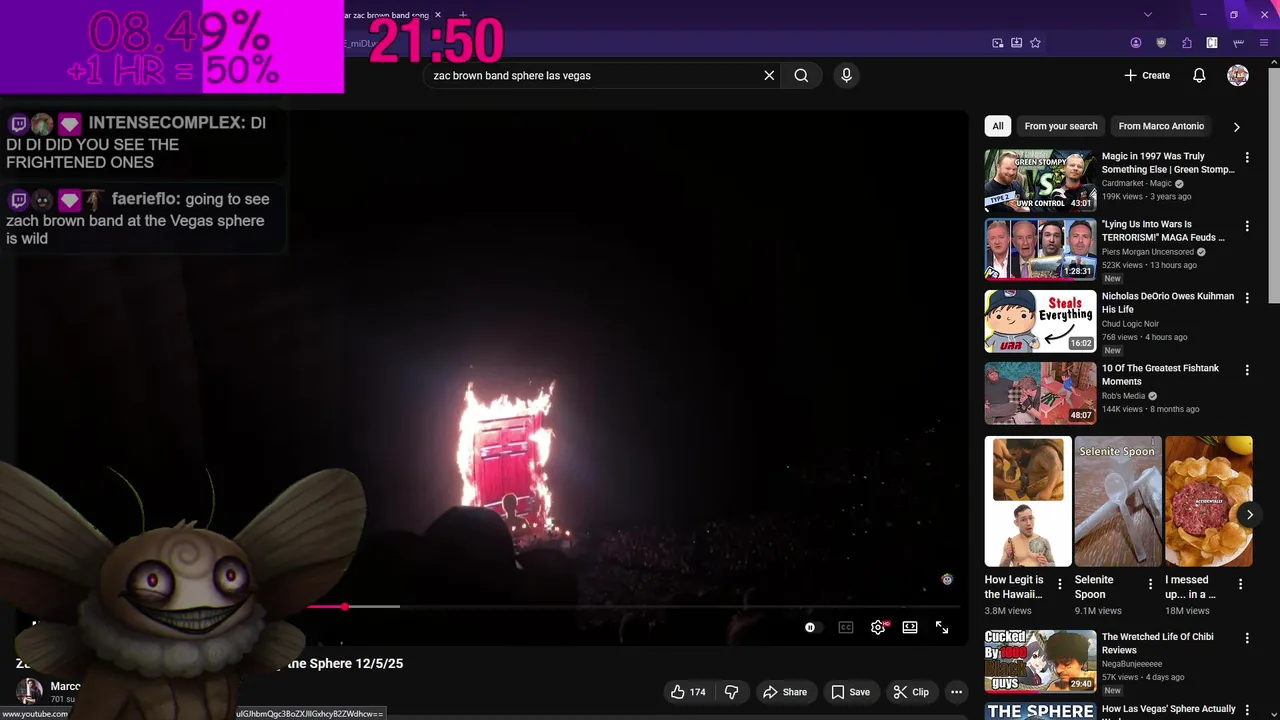This screenshot has height=720, width=1280.
Task: Toggle closed captions (CC)
Action: tap(846, 627)
